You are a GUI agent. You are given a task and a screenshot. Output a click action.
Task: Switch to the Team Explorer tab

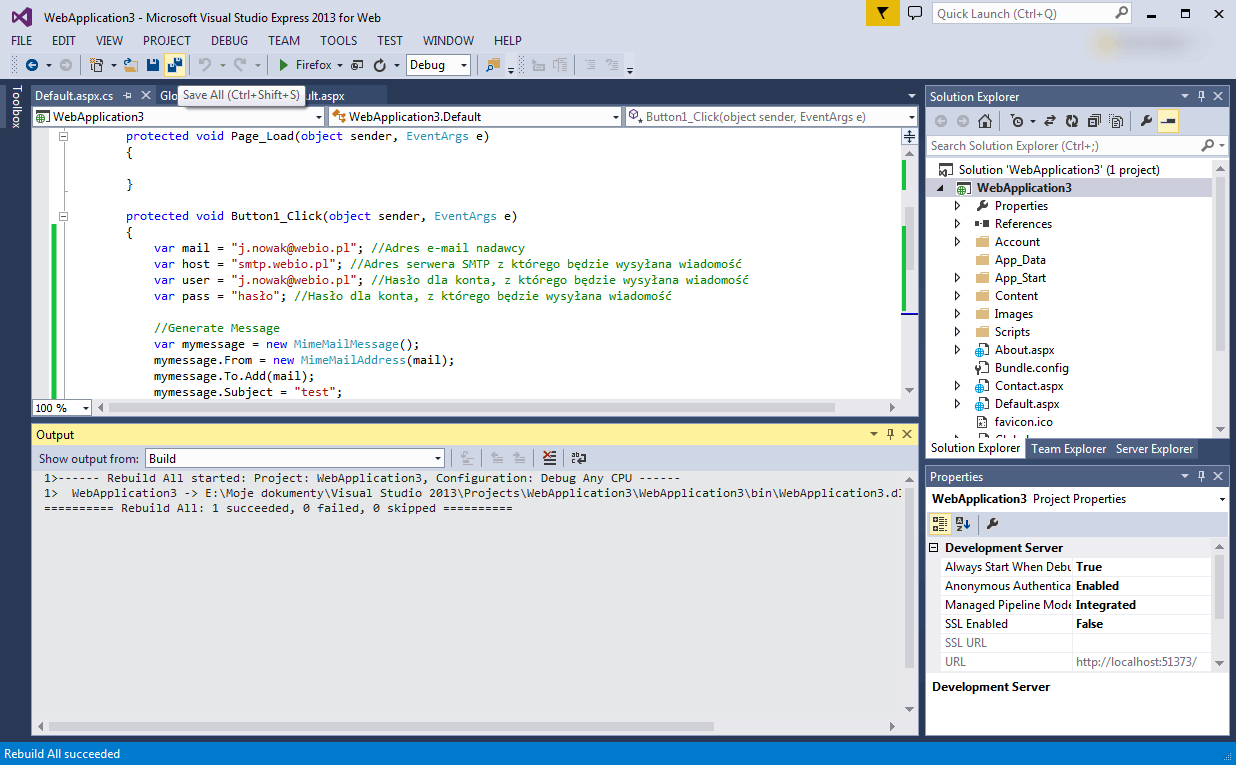click(1069, 449)
